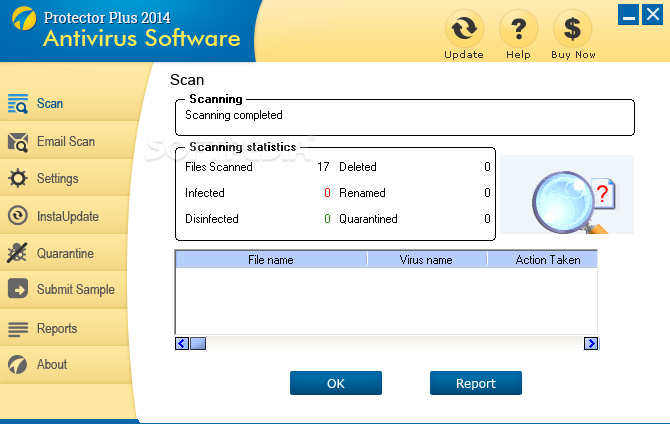The image size is (670, 424).
Task: Click the 'Files Scanned' label
Action: [219, 167]
